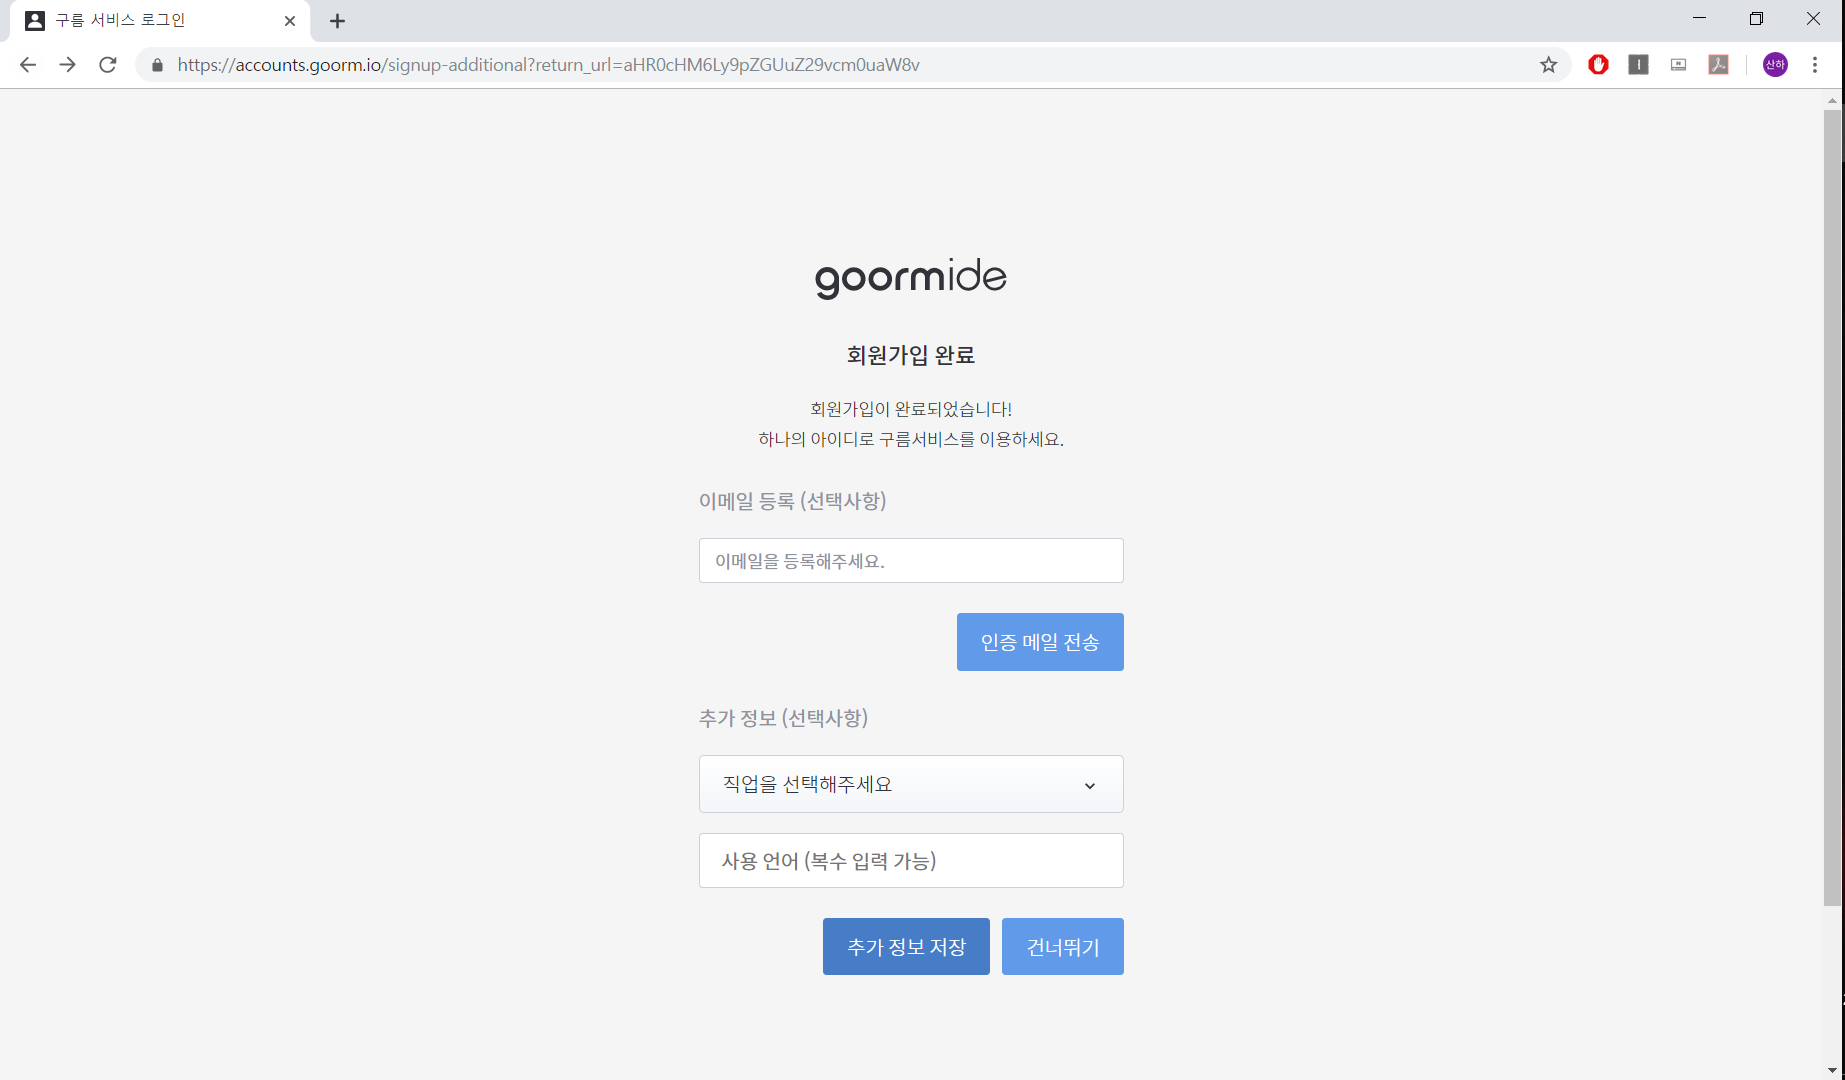This screenshot has height=1080, width=1845.
Task: Click the 이메일 등록 (선택사항) label
Action: click(792, 501)
